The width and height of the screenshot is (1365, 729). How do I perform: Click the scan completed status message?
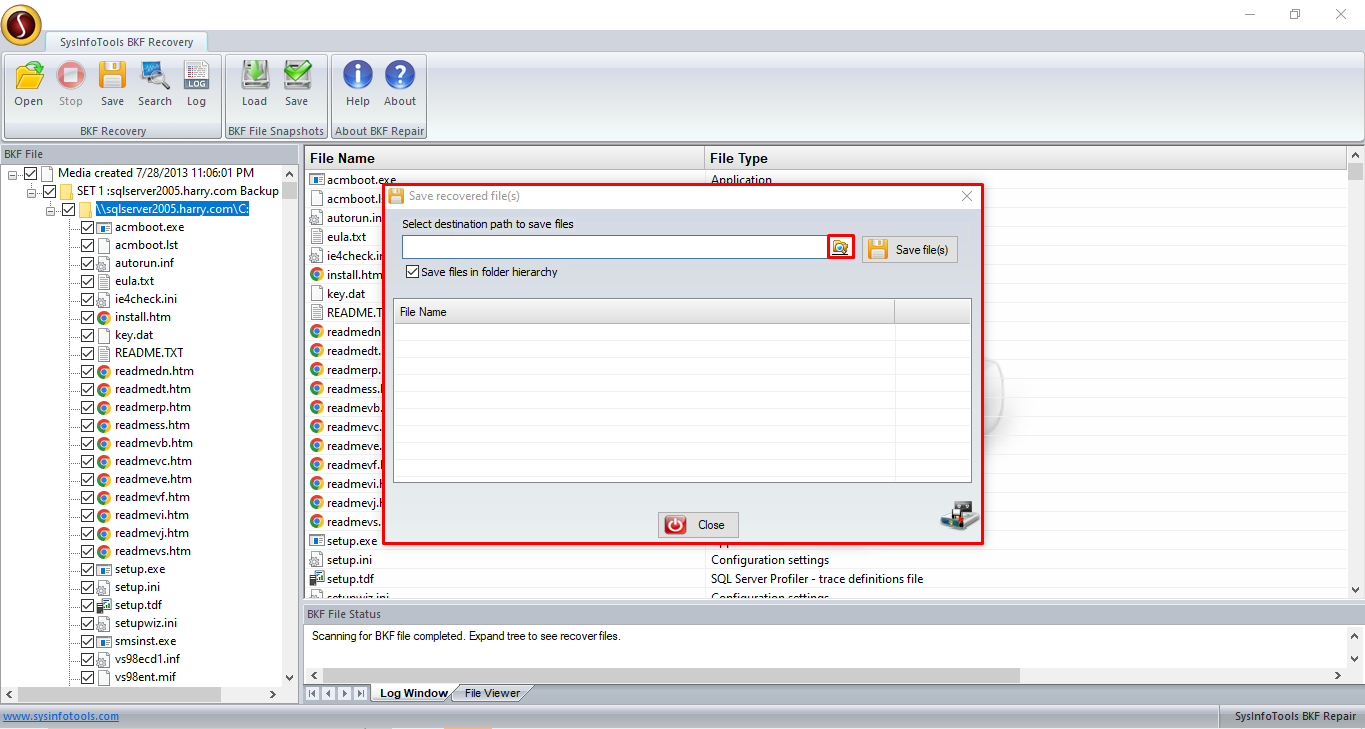(466, 636)
